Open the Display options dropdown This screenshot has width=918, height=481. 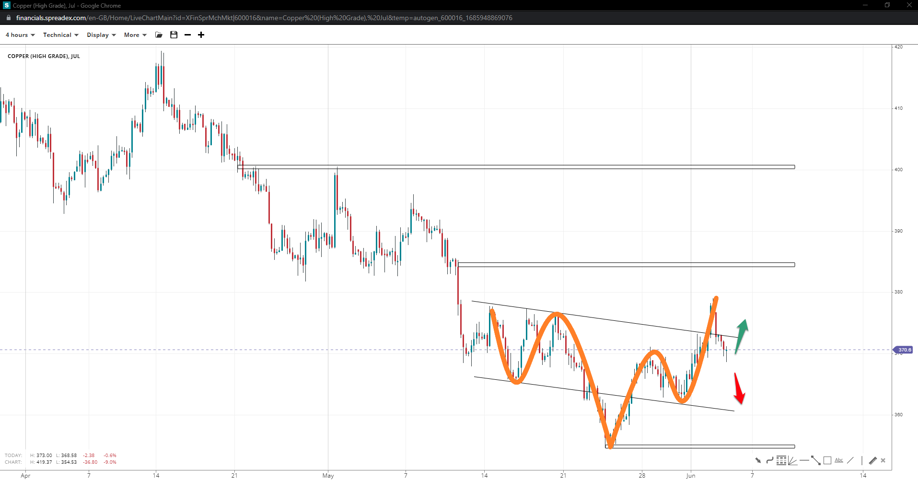101,35
